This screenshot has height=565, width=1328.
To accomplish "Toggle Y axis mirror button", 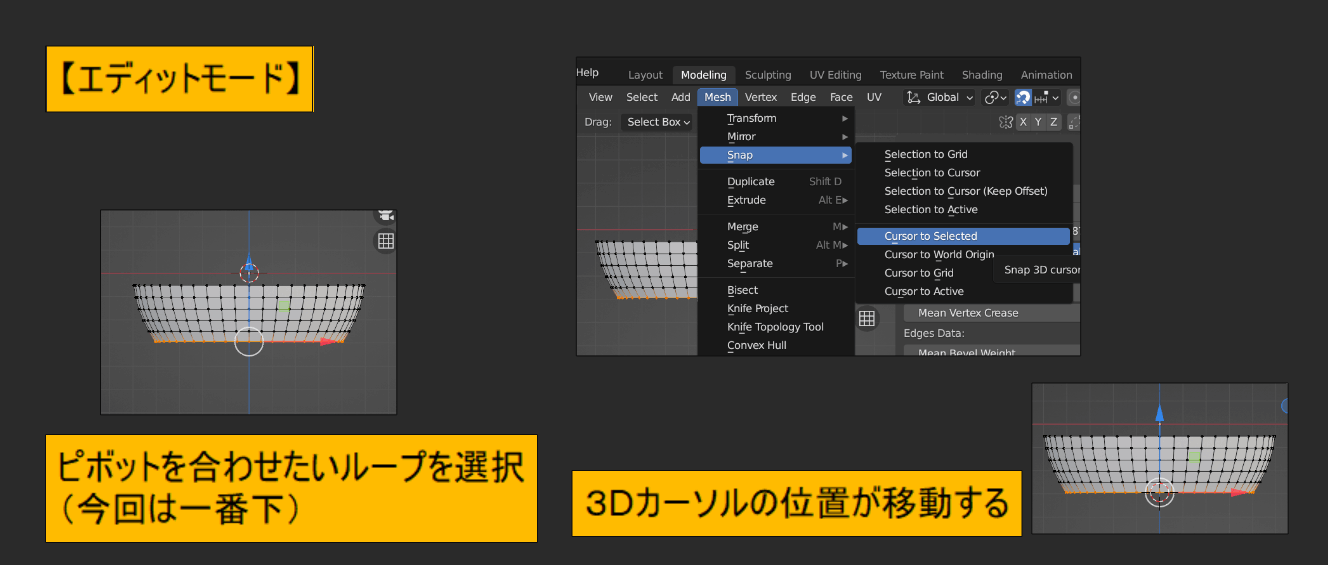I will 1039,122.
